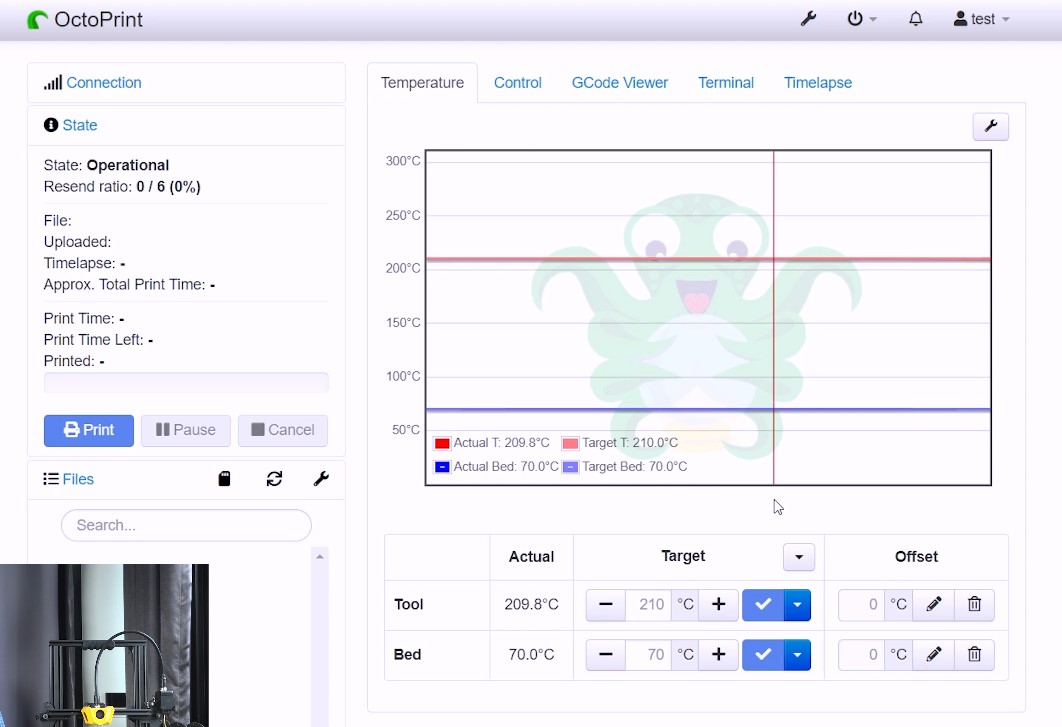Expand the Tool target confirm caret dropdown
Viewport: 1062px width, 727px height.
pyautogui.click(x=796, y=604)
